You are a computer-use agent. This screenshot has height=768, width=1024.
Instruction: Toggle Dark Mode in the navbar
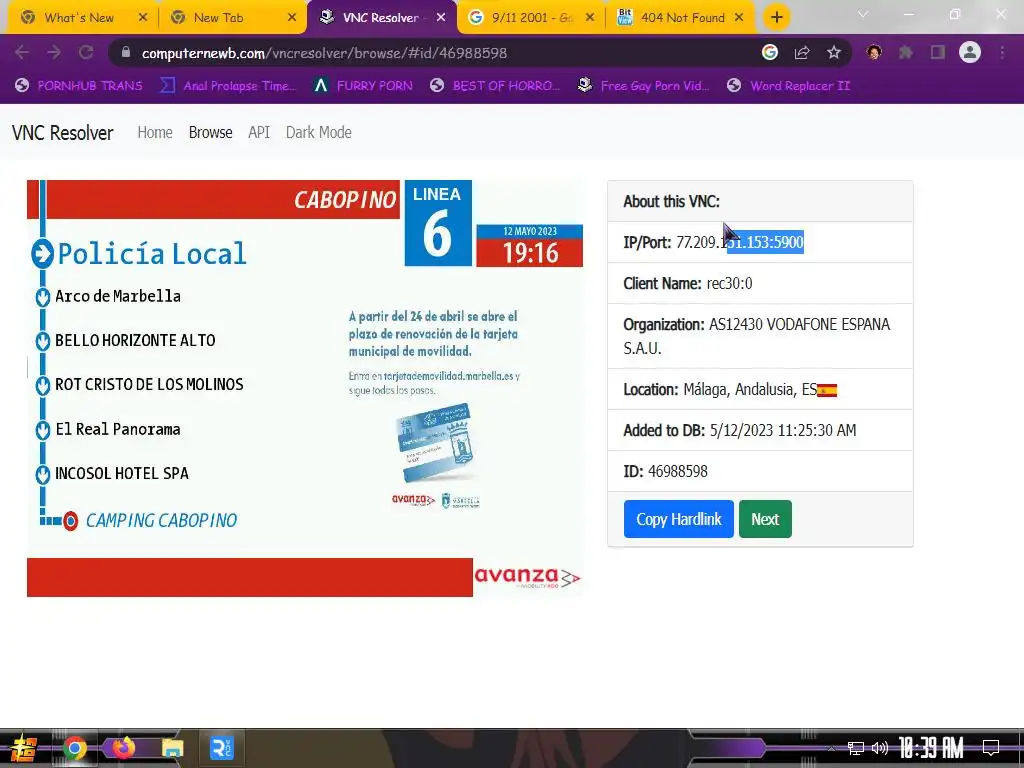coord(319,133)
